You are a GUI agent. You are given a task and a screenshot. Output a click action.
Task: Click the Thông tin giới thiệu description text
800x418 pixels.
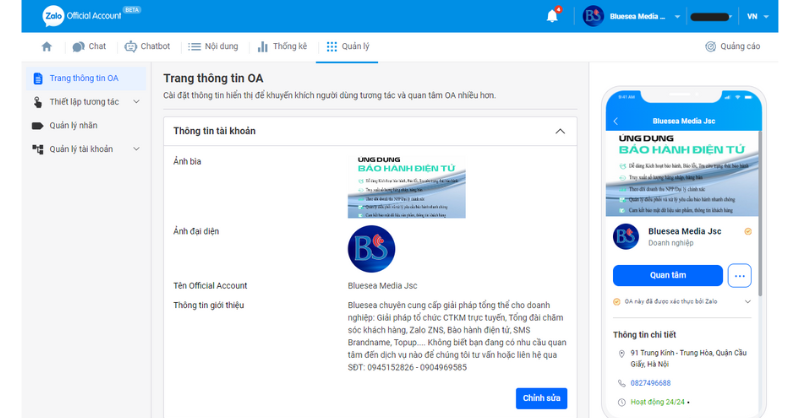click(457, 336)
